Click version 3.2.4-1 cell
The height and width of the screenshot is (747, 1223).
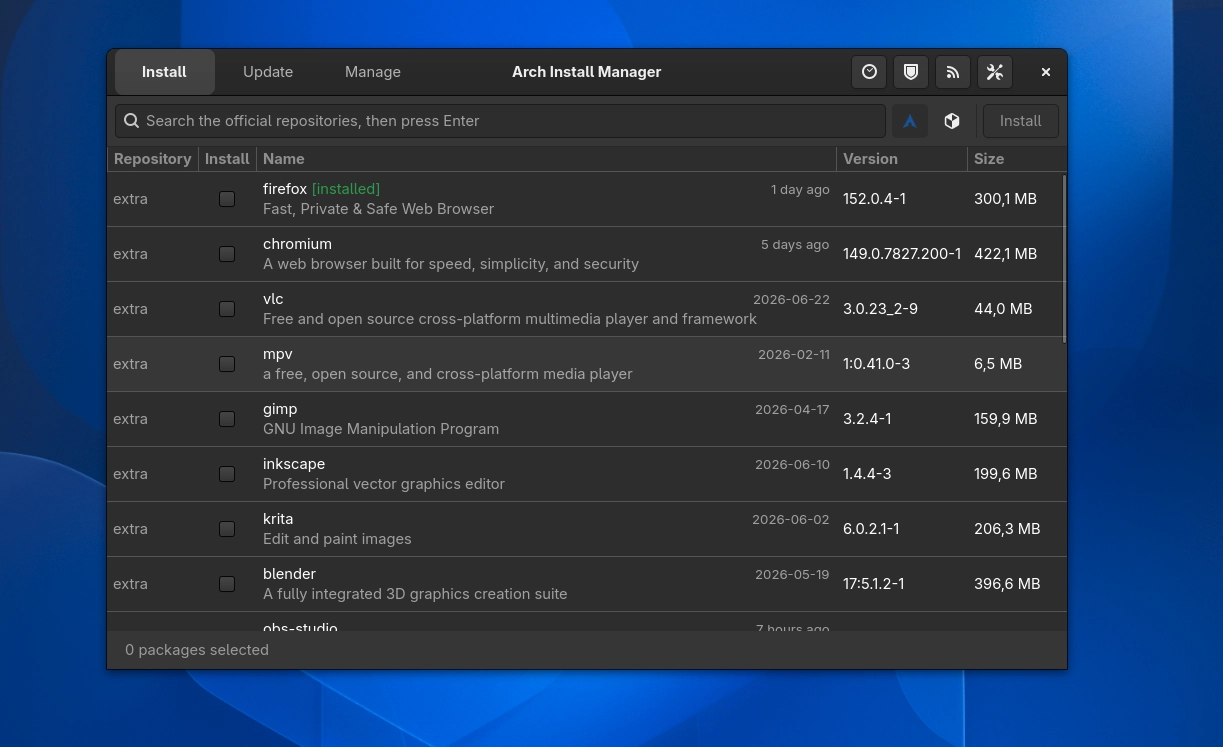point(867,419)
